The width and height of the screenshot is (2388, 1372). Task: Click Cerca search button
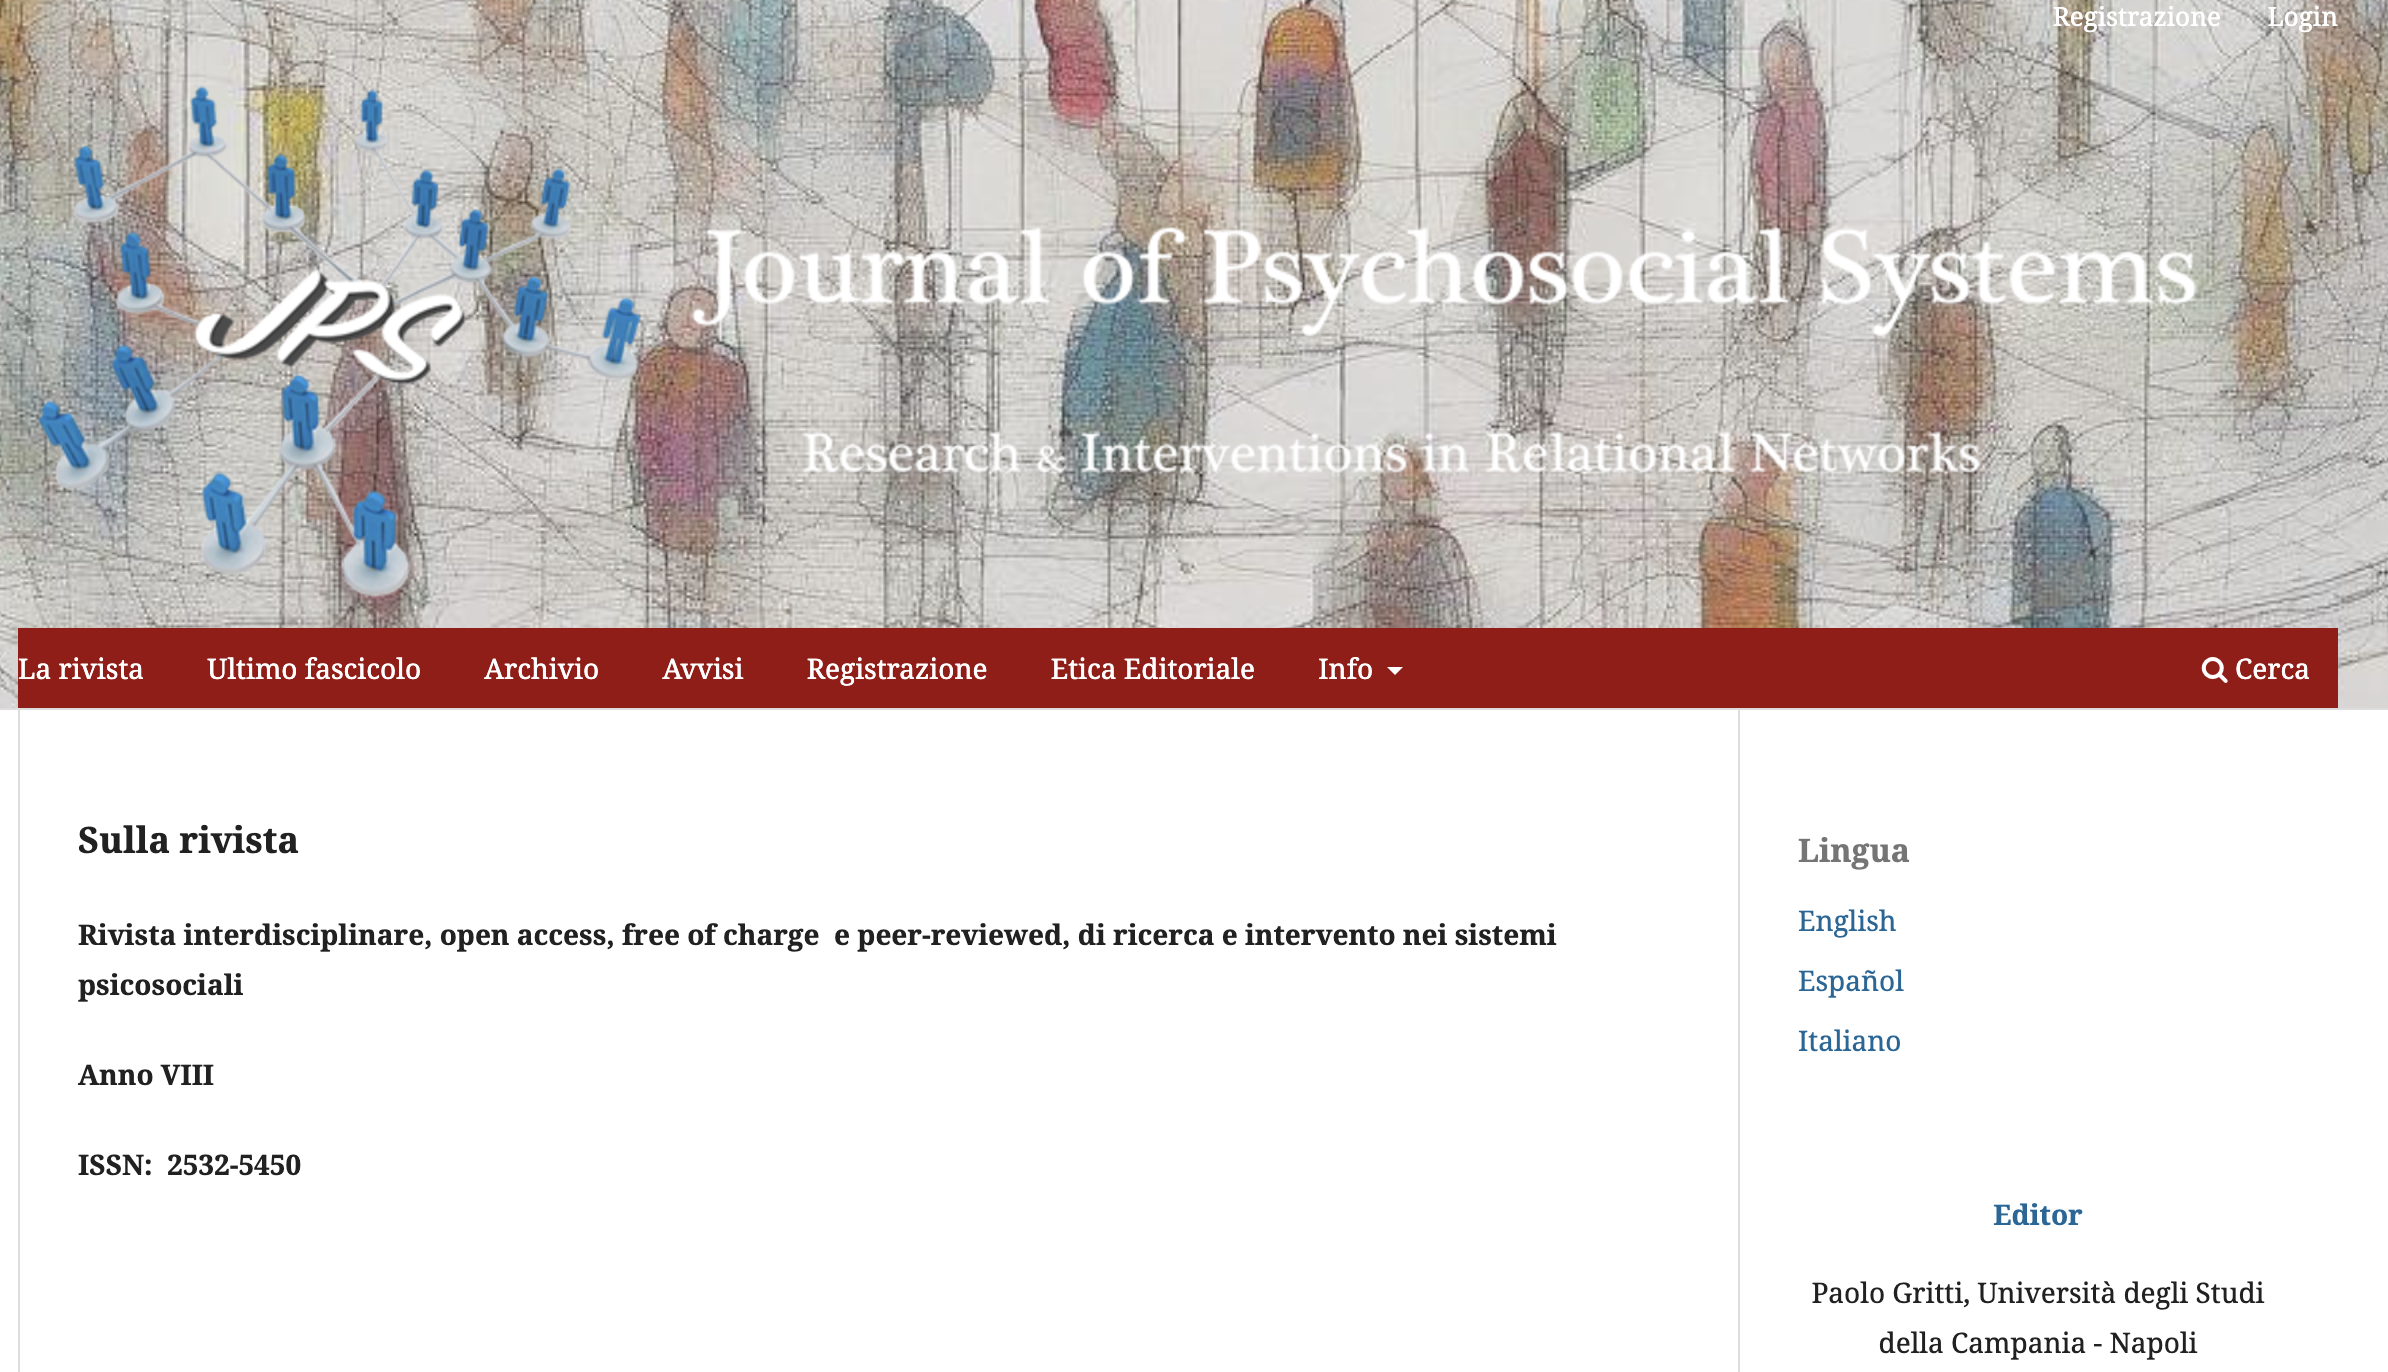pyautogui.click(x=2271, y=669)
